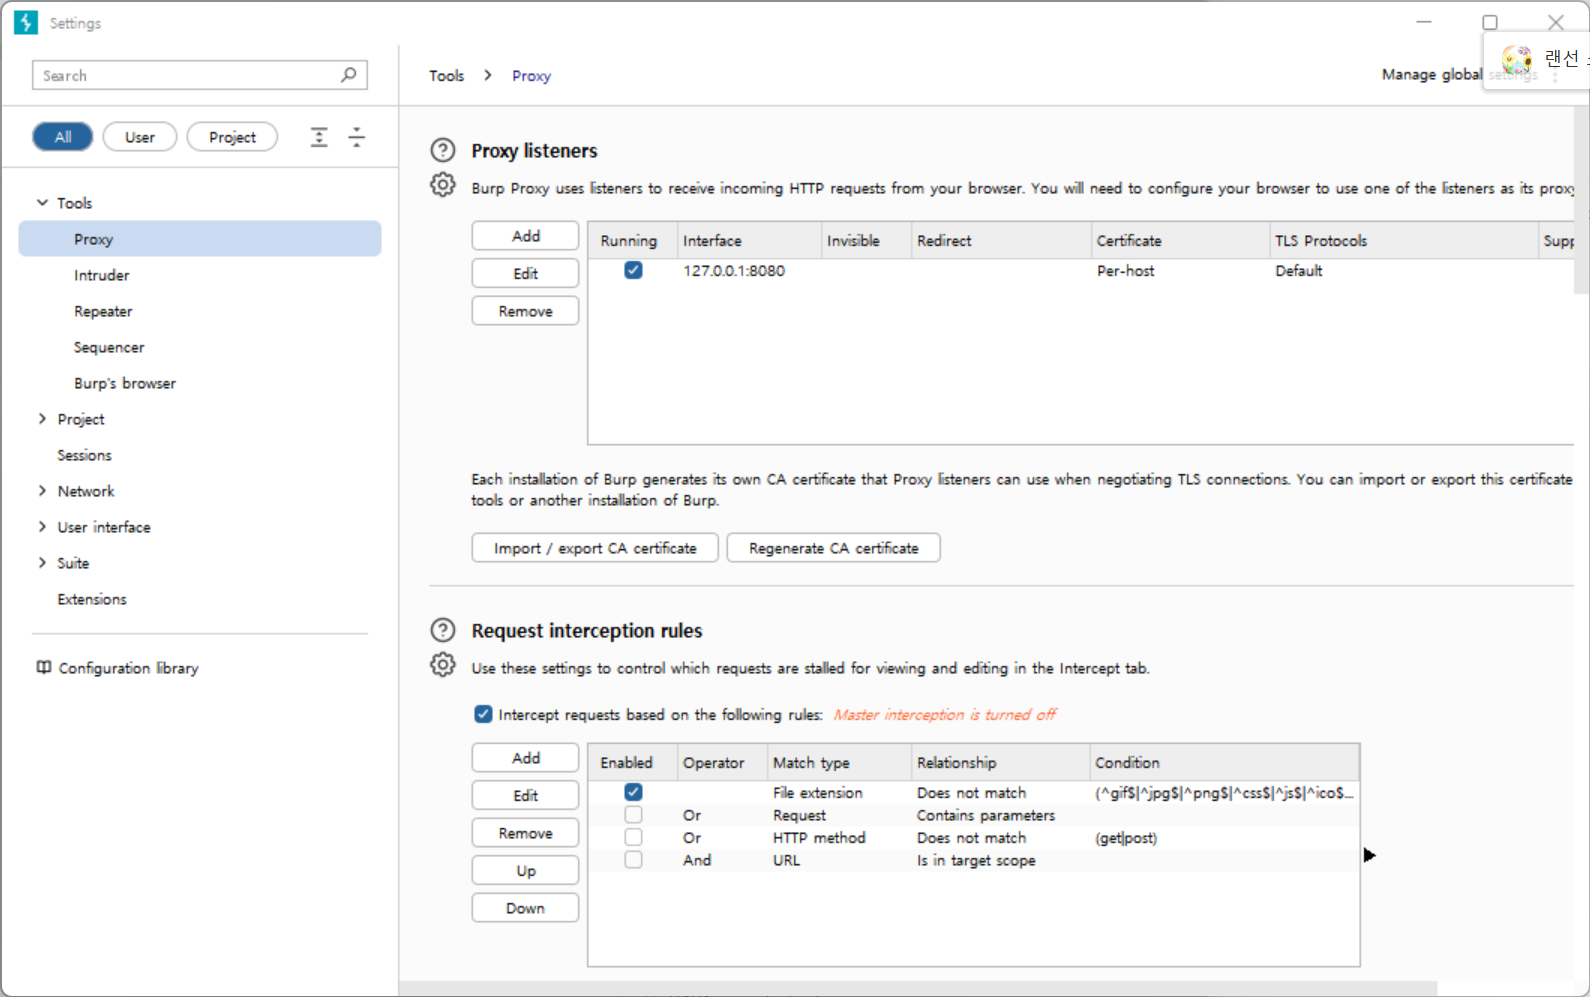Remove the selected proxy listener

(x=525, y=311)
